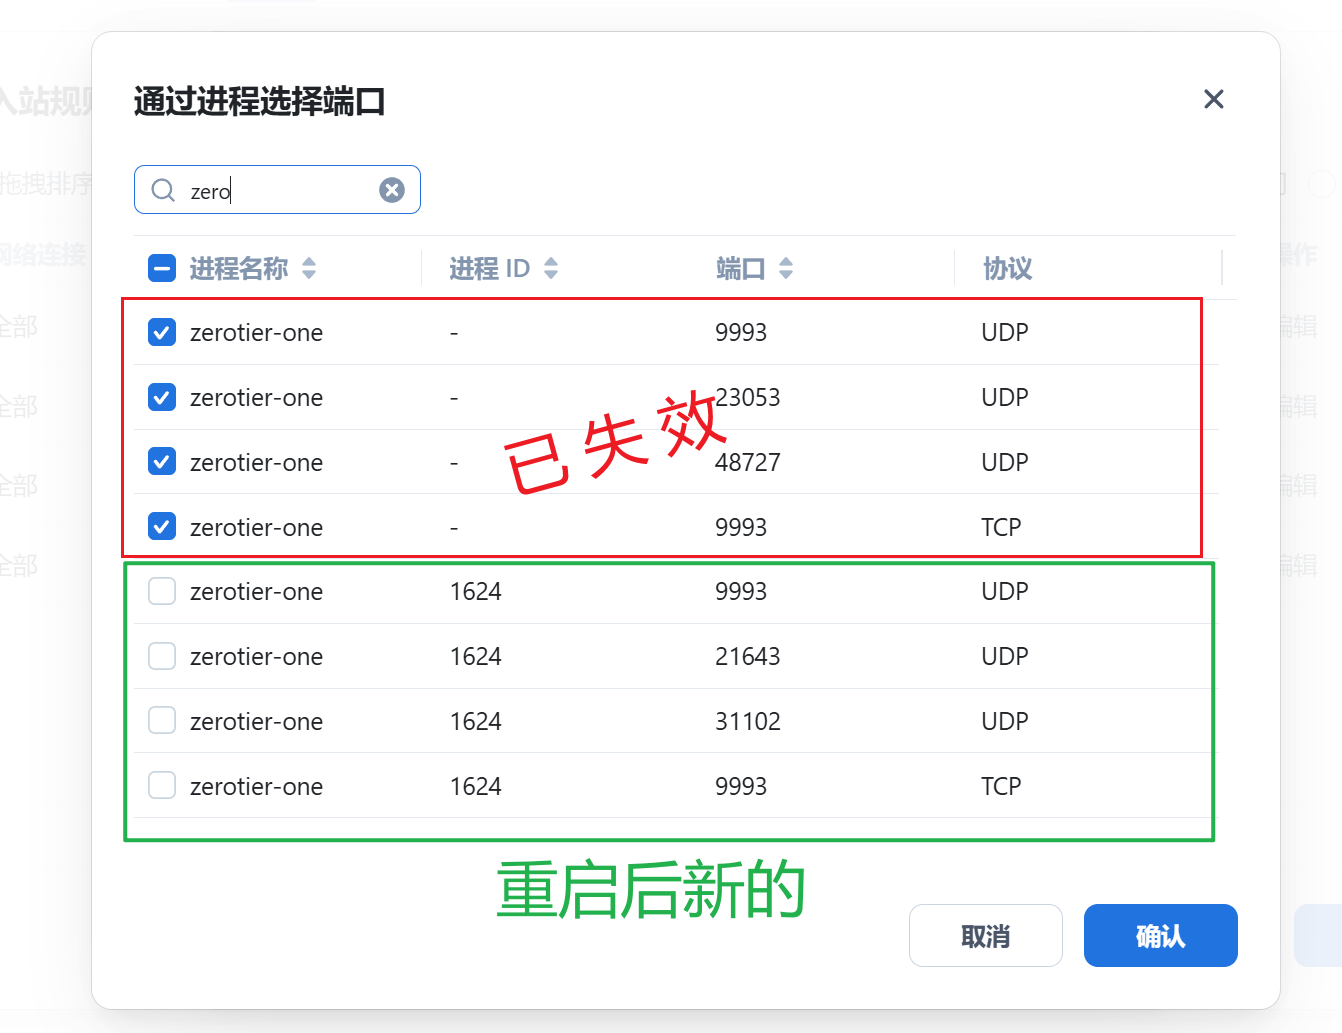
Task: Uncheck zerotier-one port 23053 row
Action: pos(162,397)
